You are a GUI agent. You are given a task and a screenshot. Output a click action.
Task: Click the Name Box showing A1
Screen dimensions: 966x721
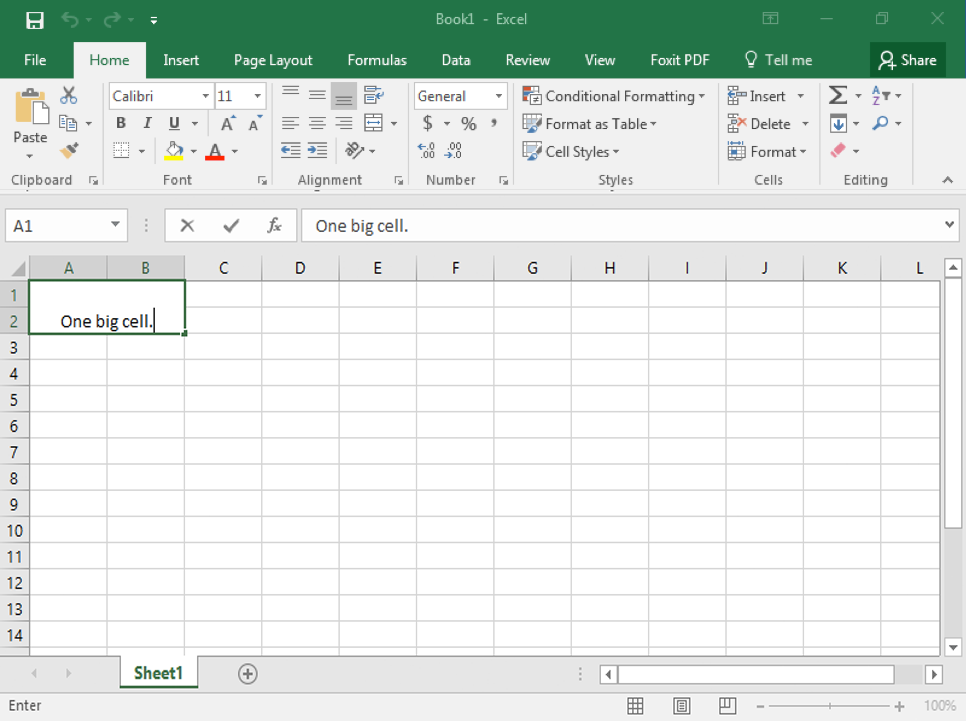click(x=55, y=226)
